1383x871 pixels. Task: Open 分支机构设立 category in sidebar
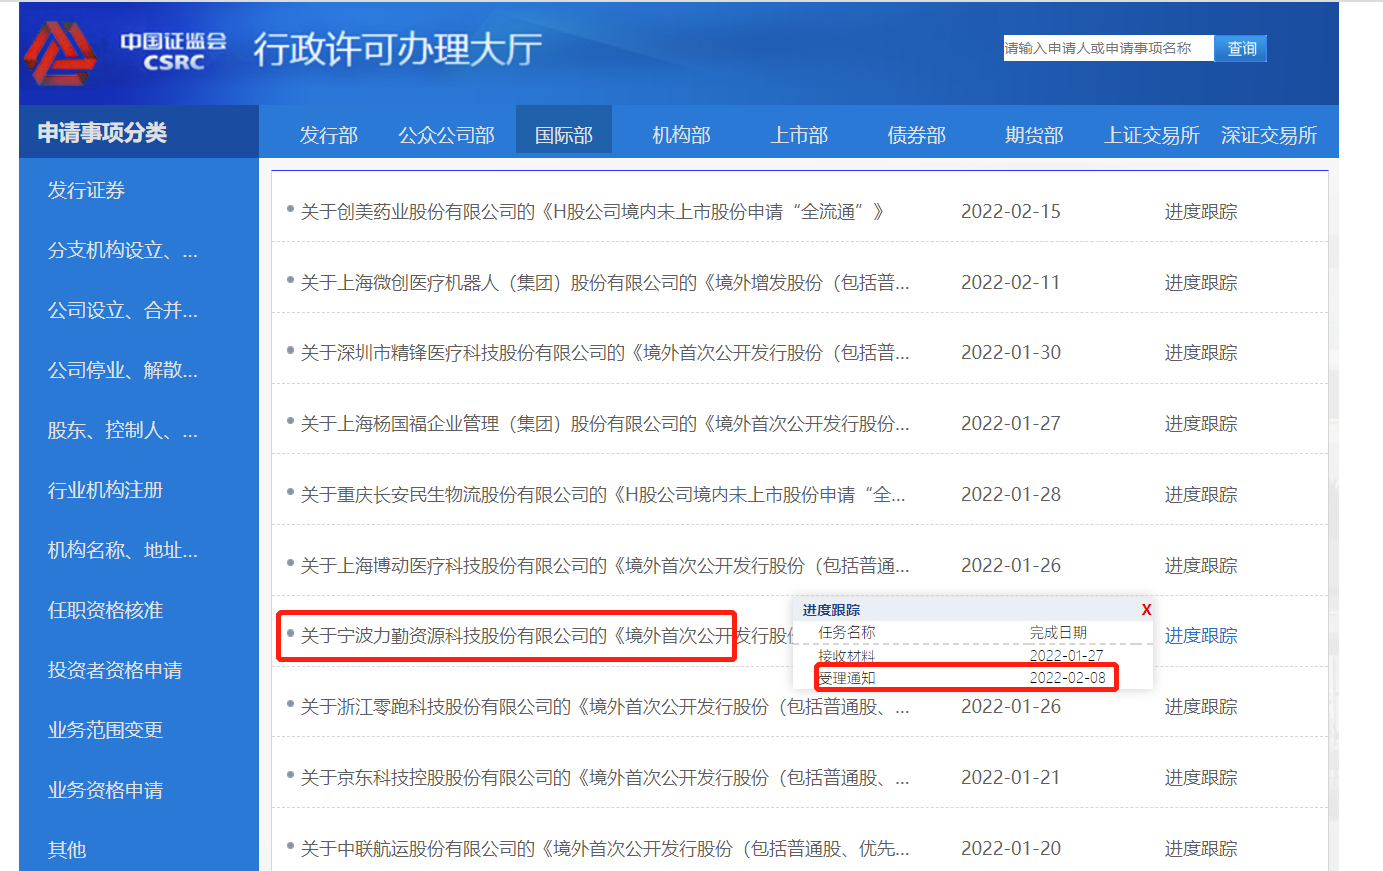click(x=122, y=250)
